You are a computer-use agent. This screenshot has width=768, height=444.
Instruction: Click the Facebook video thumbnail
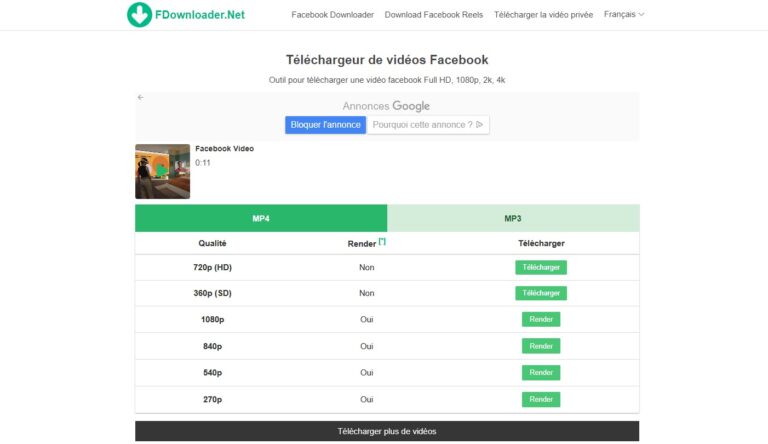click(x=163, y=171)
